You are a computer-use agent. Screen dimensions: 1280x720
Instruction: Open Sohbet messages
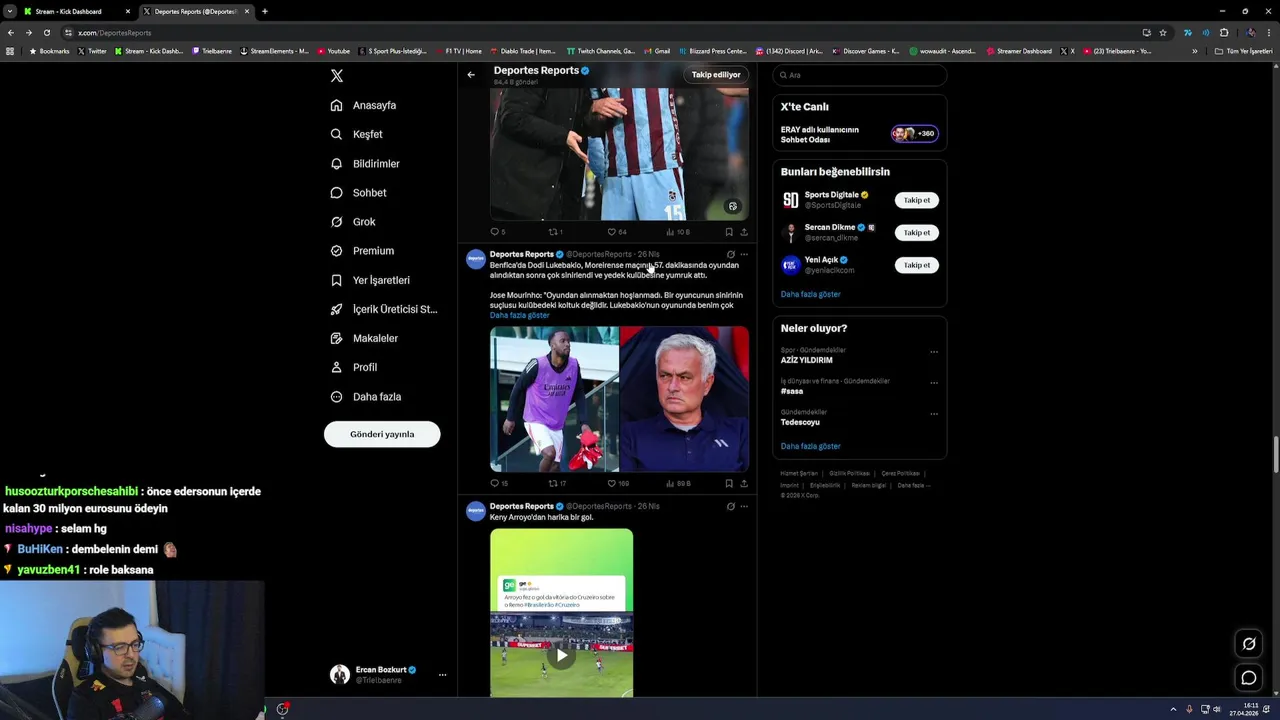coord(358,192)
